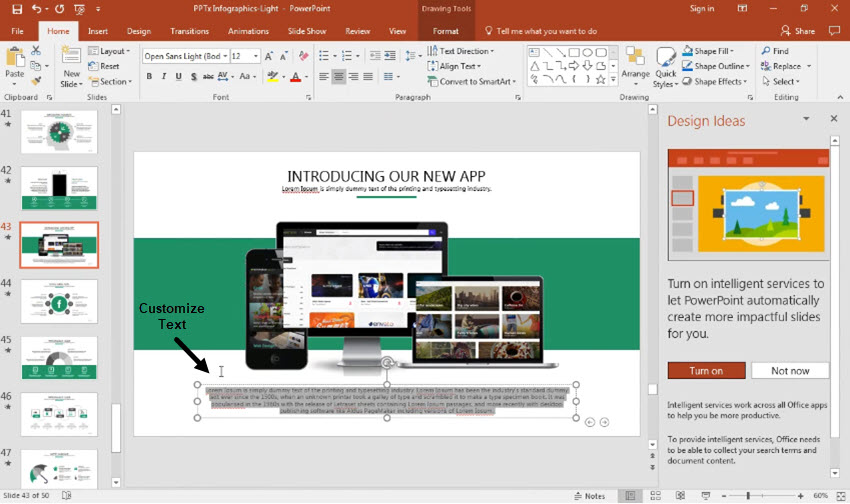The width and height of the screenshot is (850, 504).
Task: Click Convert to SmartArt
Action: [x=472, y=81]
